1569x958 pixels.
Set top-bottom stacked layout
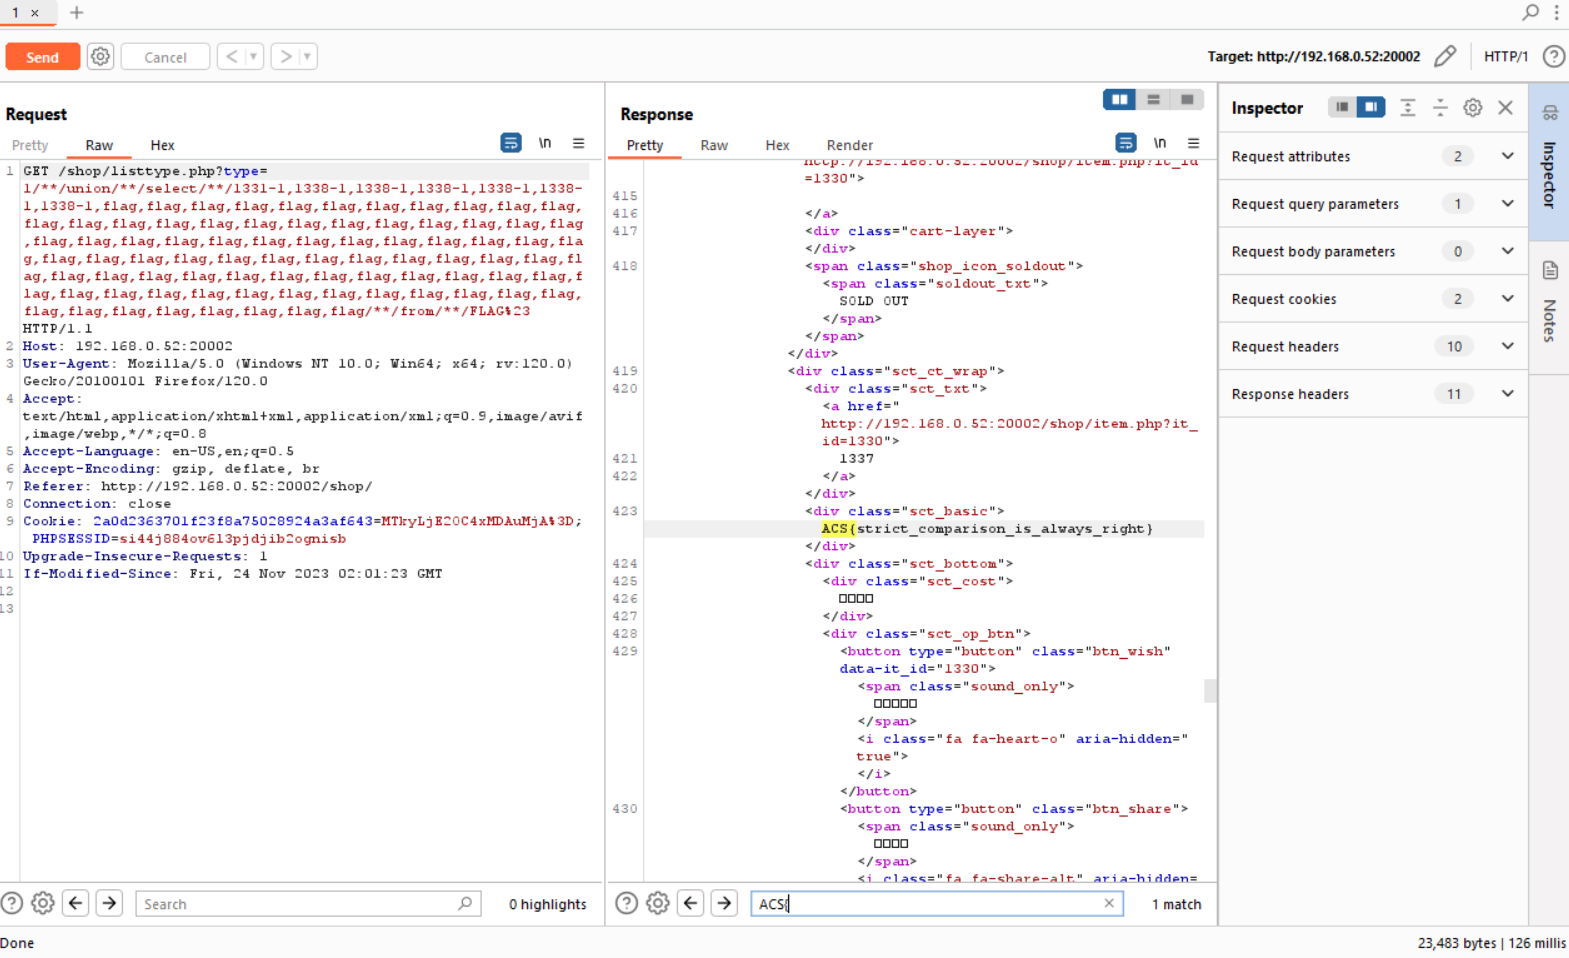coord(1153,100)
